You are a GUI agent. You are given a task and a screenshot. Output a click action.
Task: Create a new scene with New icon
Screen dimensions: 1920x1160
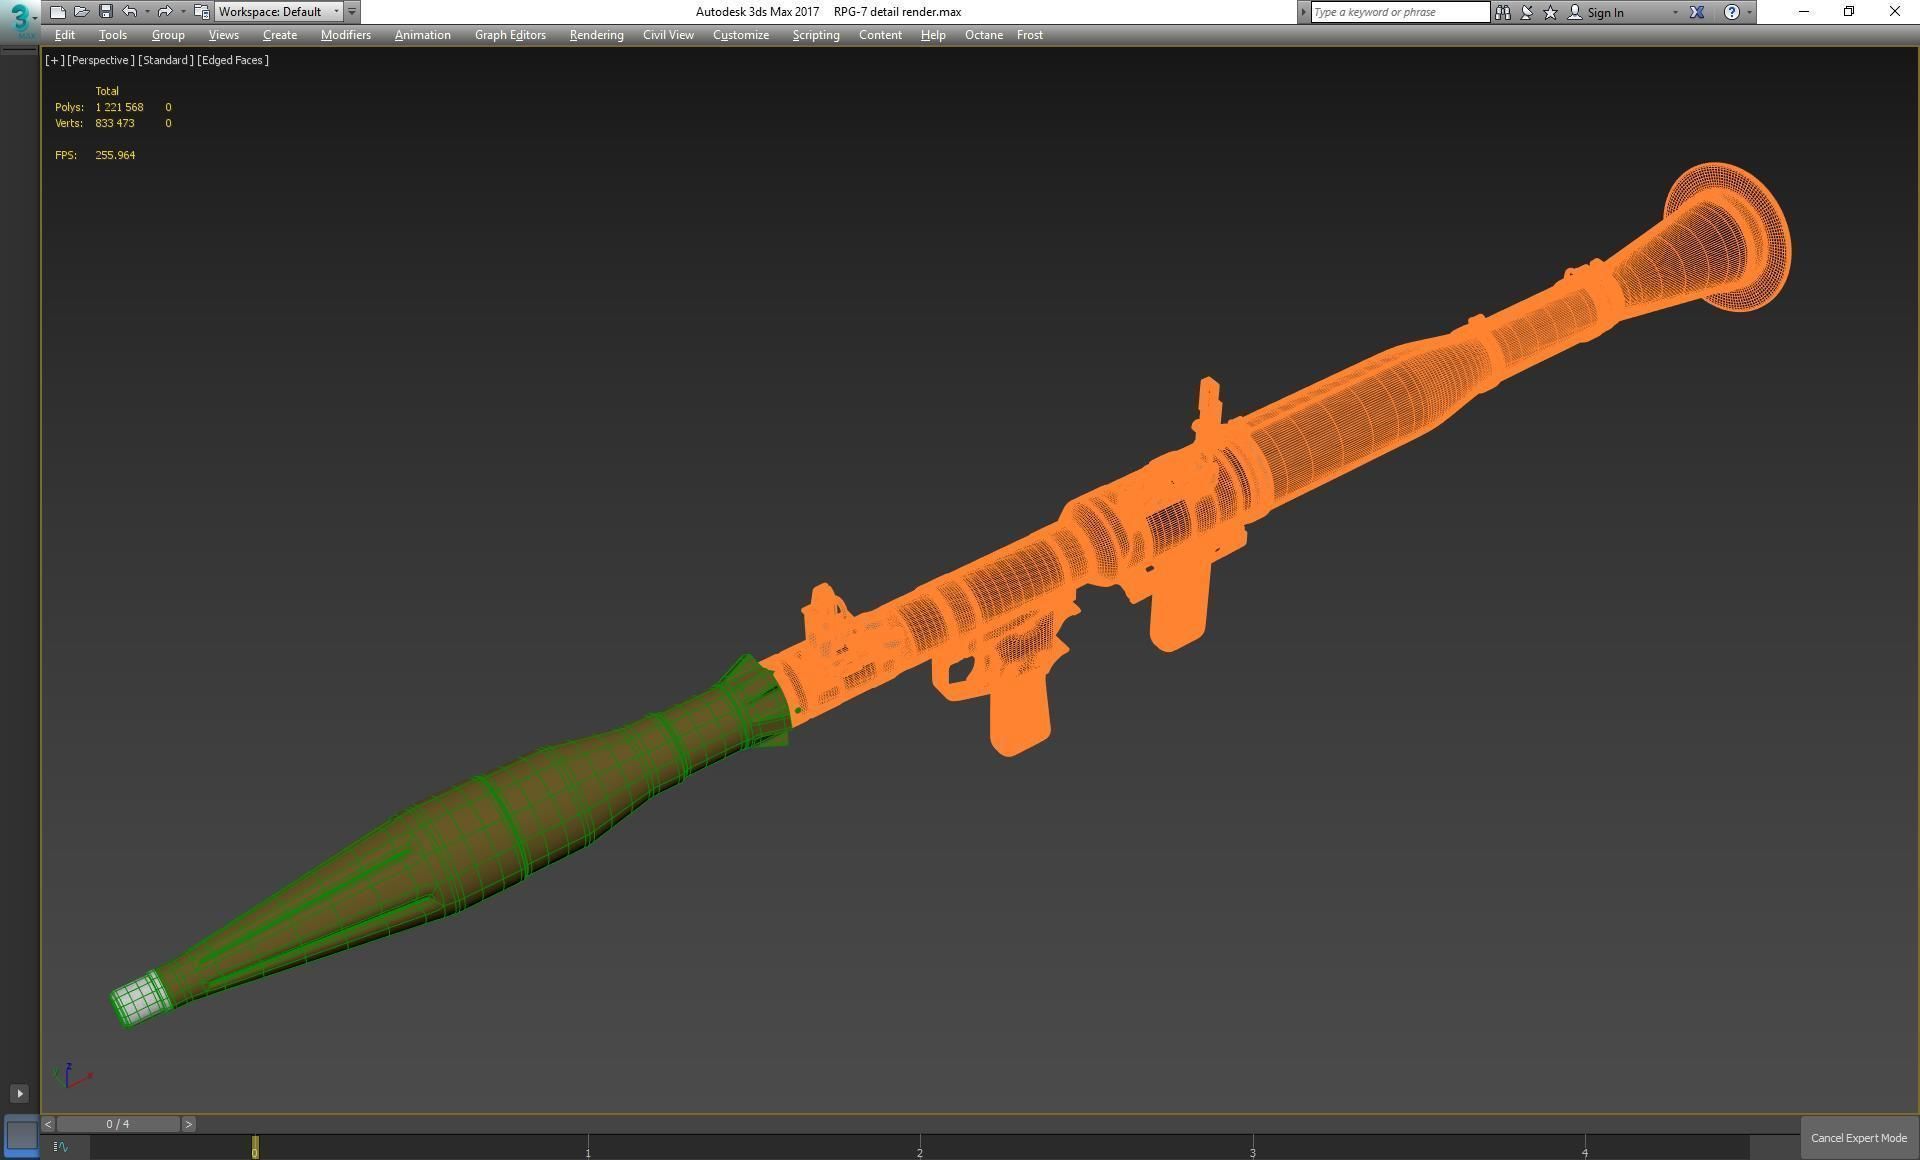pyautogui.click(x=57, y=12)
